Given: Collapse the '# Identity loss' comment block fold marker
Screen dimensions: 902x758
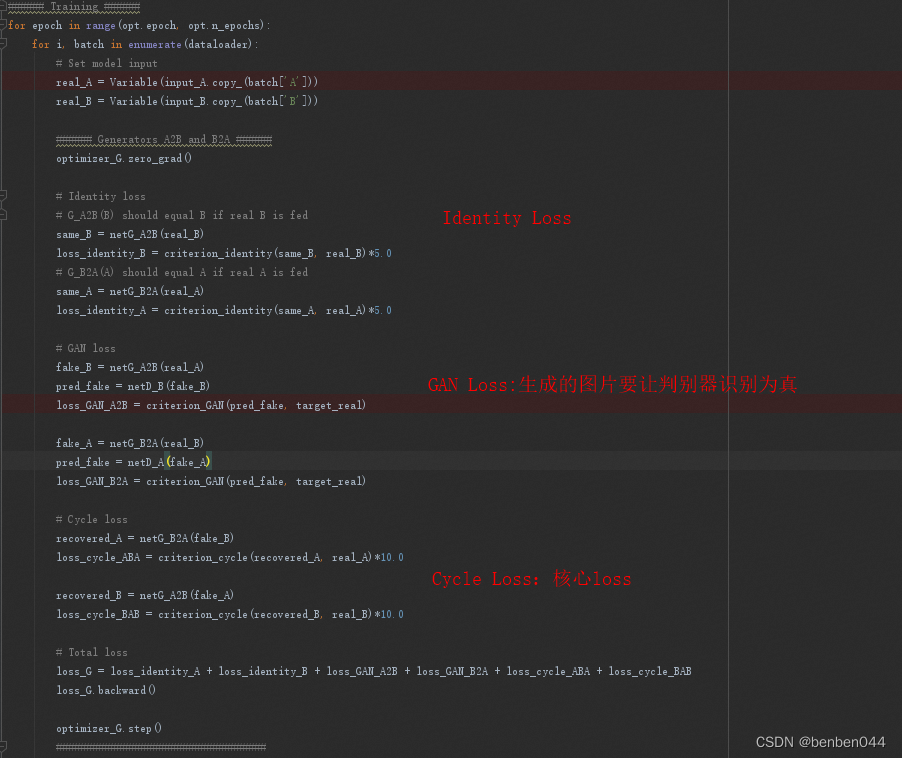Looking at the screenshot, I should coord(3,196).
